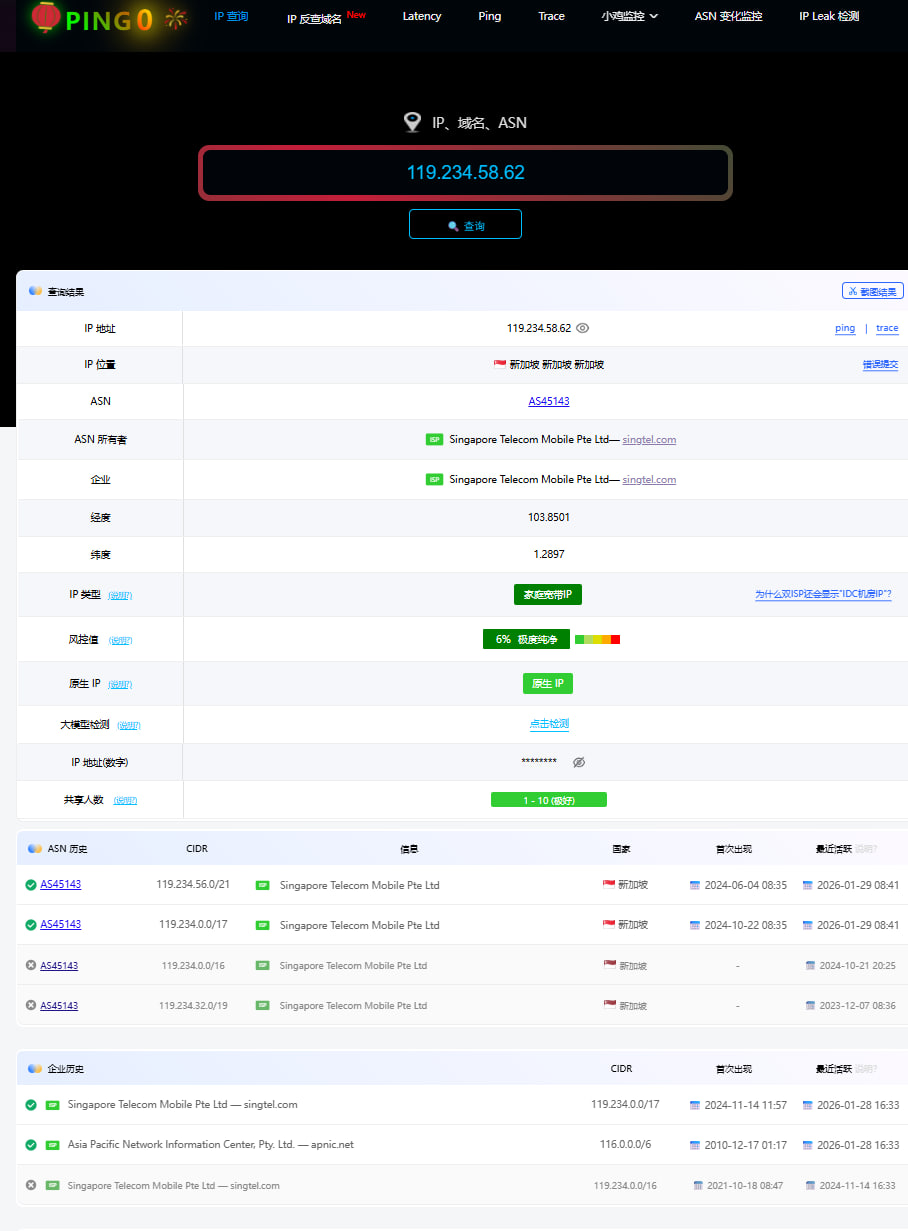The image size is (908, 1231).
Task: Click the PING0 logo
Action: click(x=108, y=19)
